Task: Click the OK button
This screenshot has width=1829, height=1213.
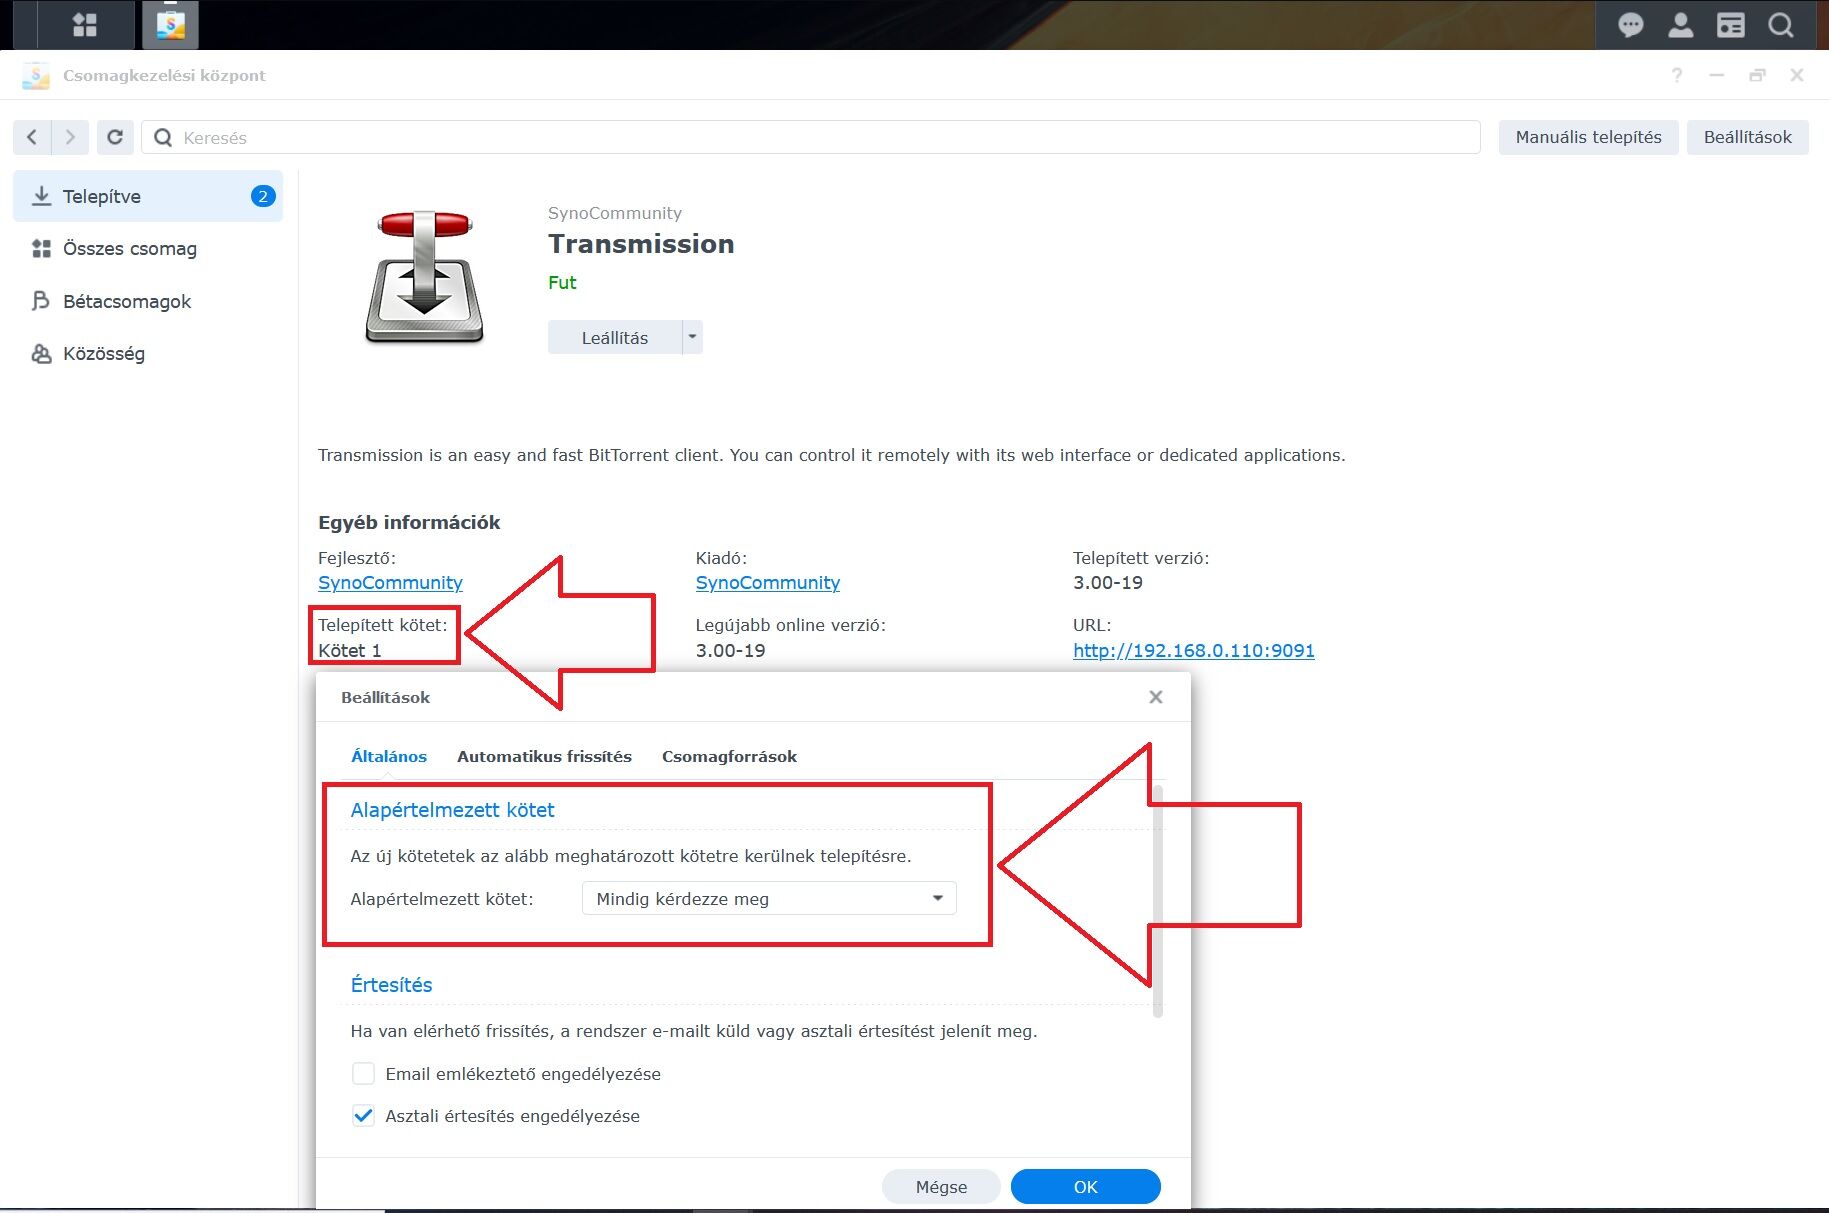Action: click(1086, 1187)
